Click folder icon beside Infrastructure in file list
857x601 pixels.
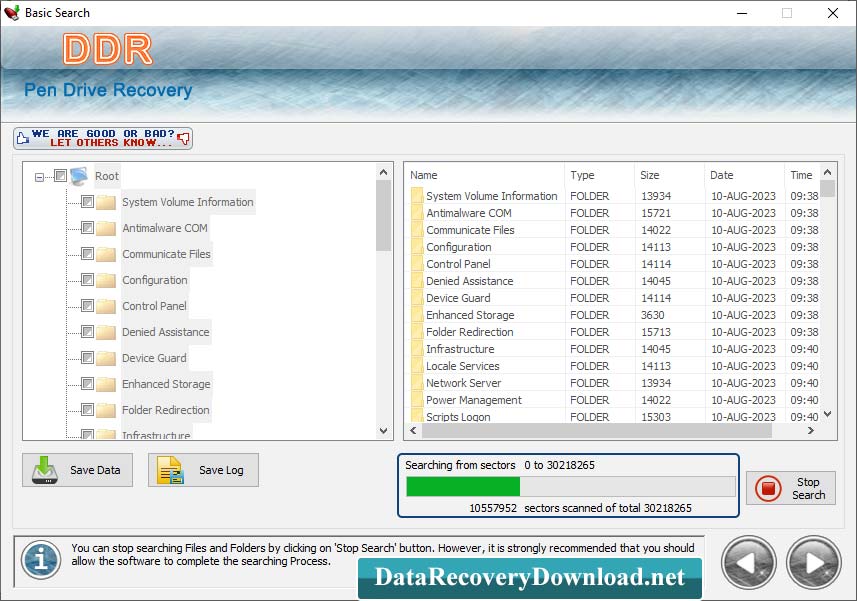point(417,349)
